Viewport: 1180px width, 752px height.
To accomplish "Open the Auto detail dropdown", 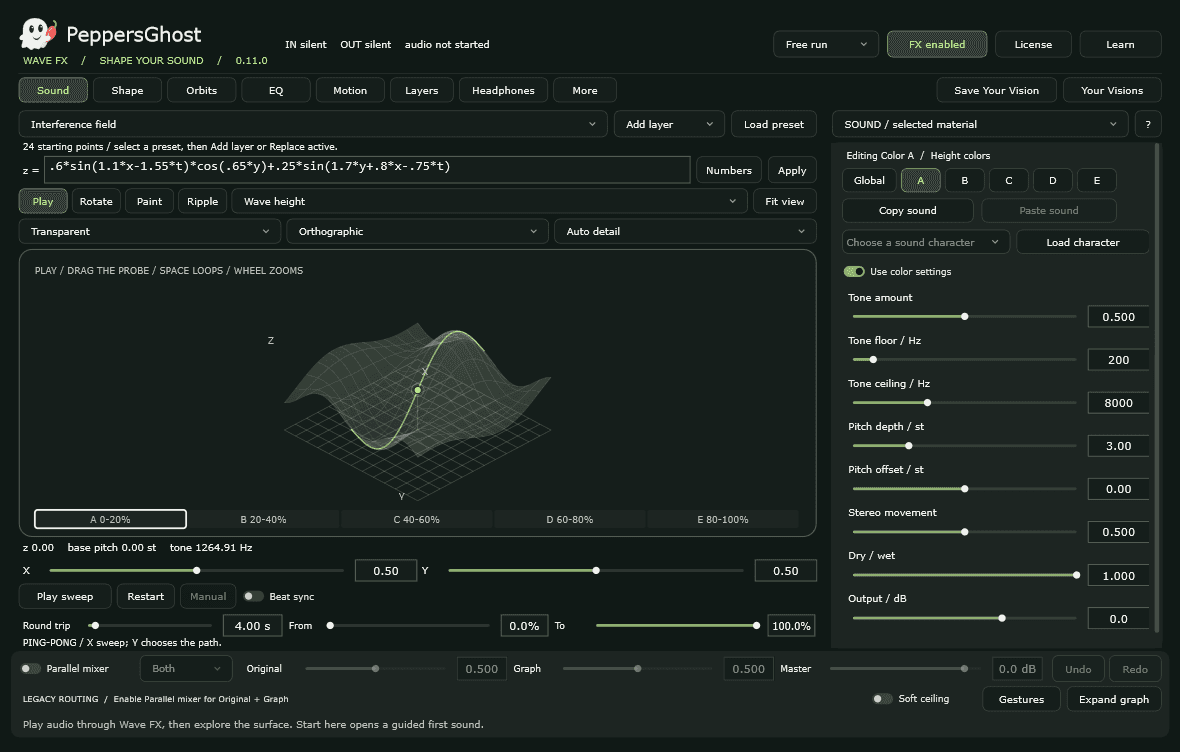I will (x=686, y=231).
